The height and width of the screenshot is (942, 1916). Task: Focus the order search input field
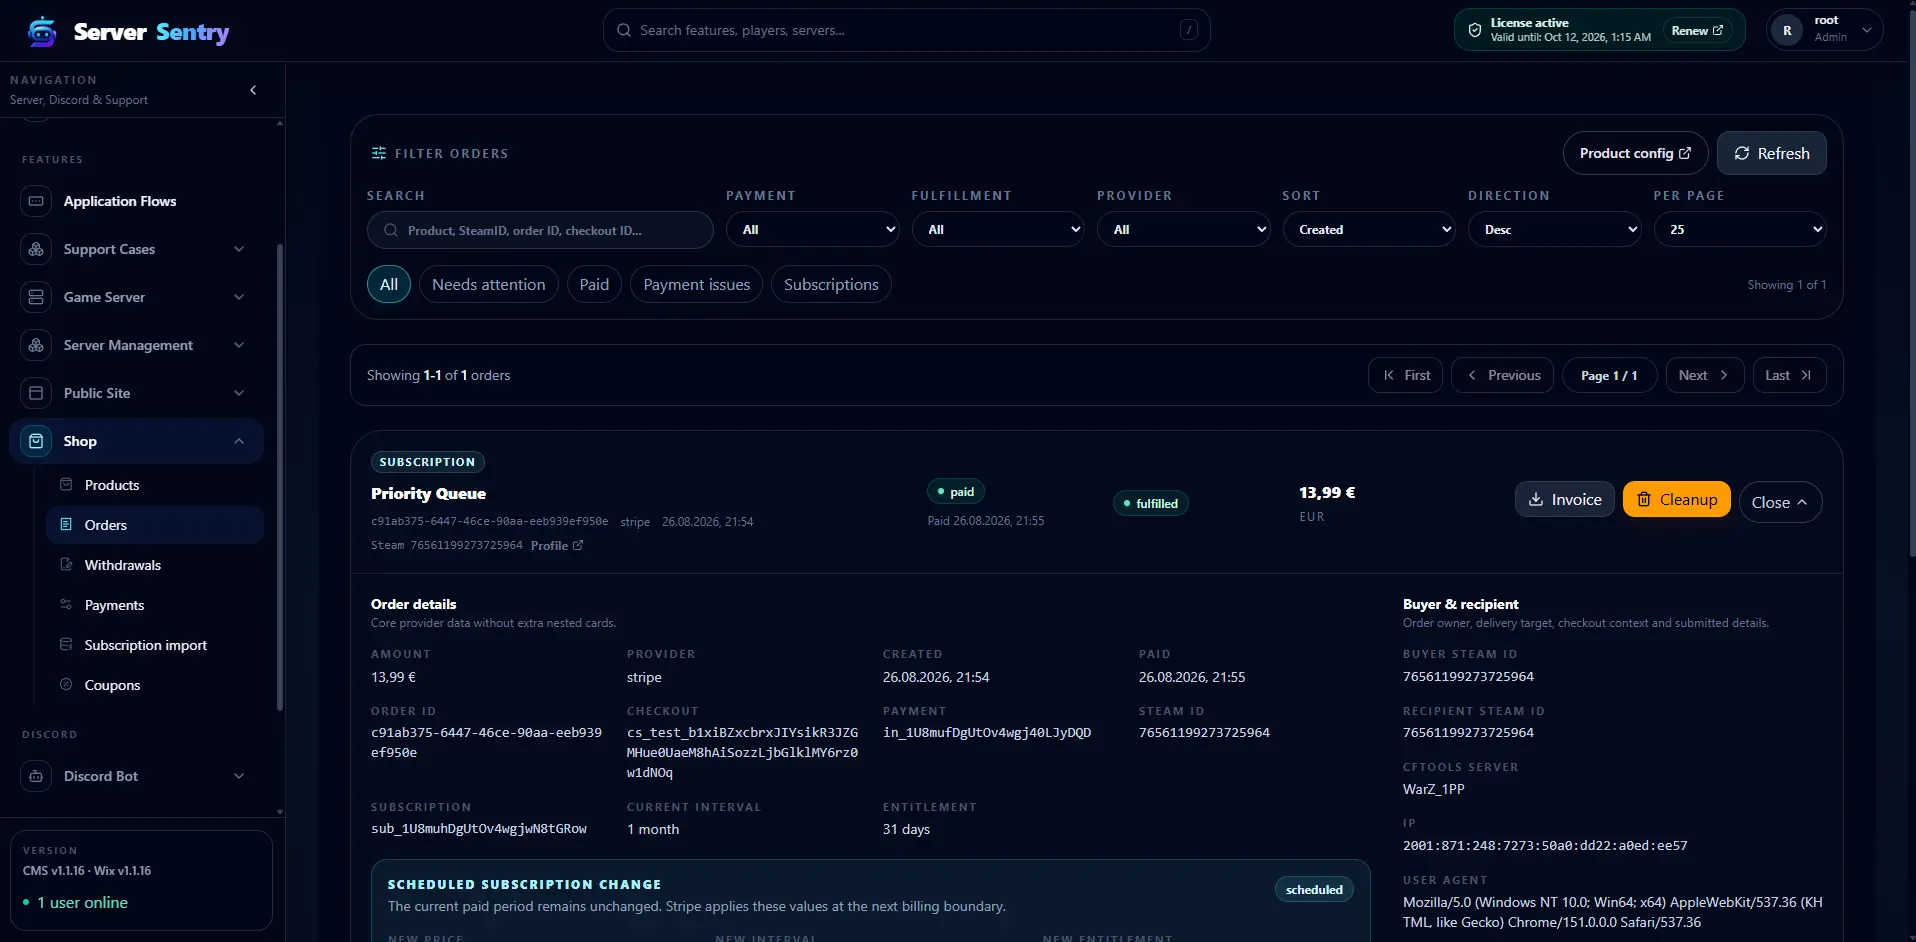540,230
